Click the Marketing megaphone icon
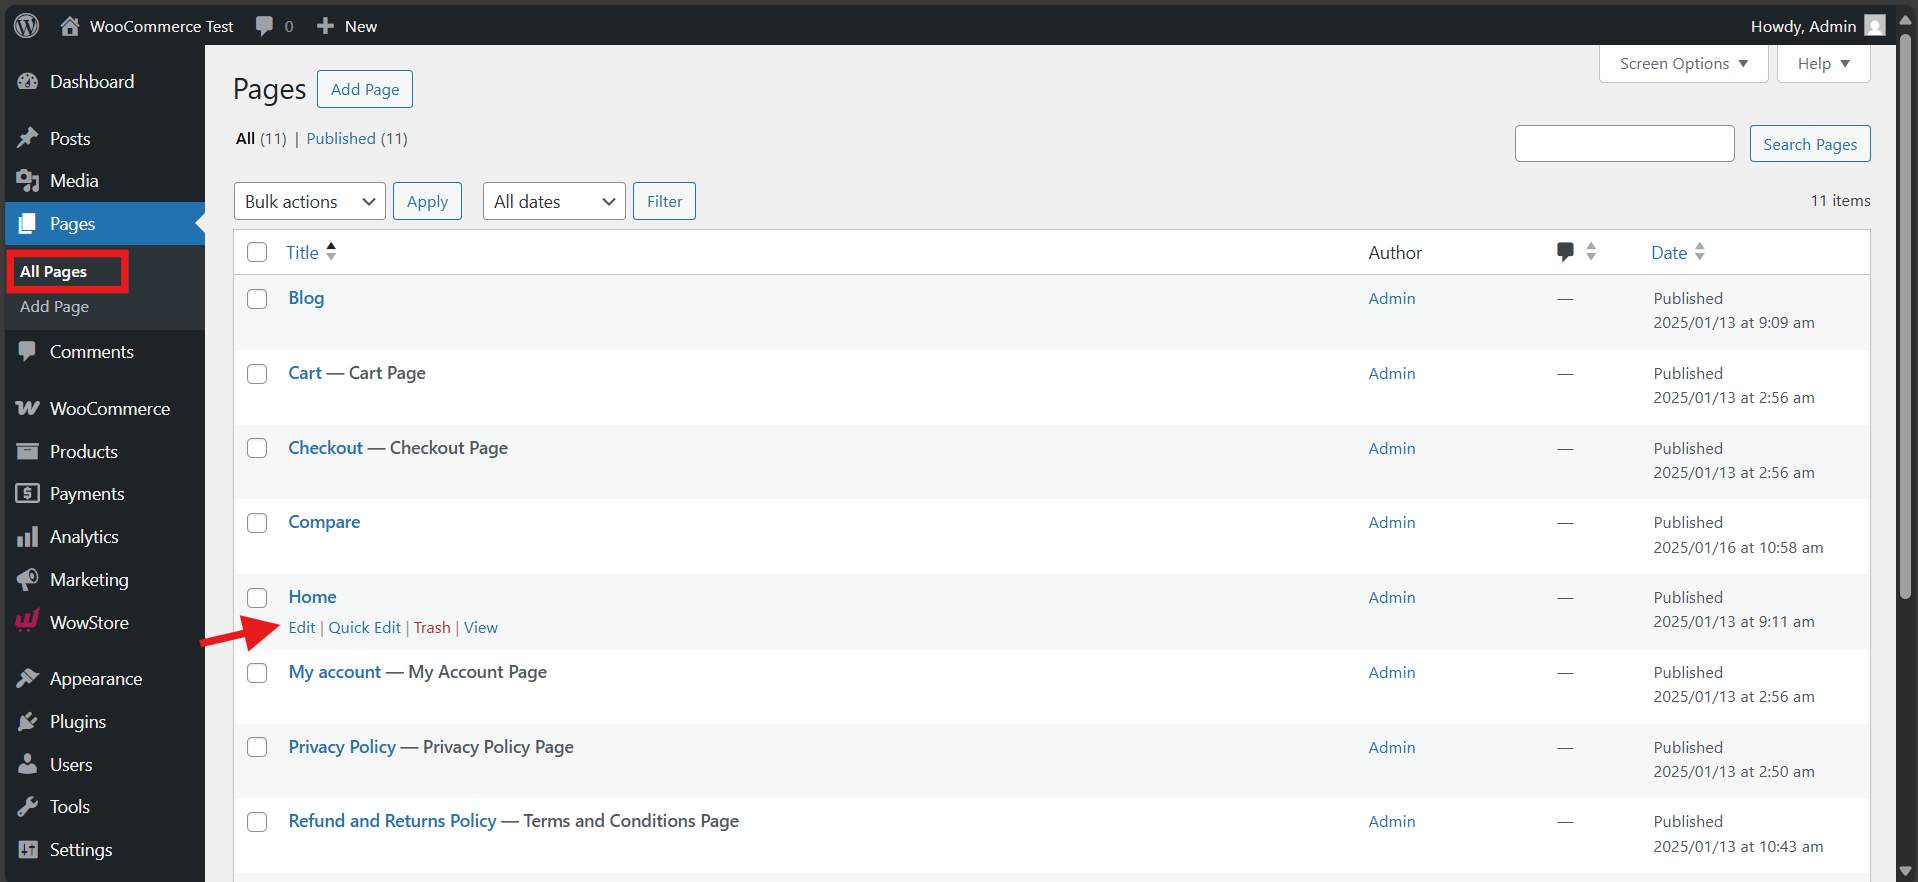The width and height of the screenshot is (1918, 882). [x=28, y=580]
